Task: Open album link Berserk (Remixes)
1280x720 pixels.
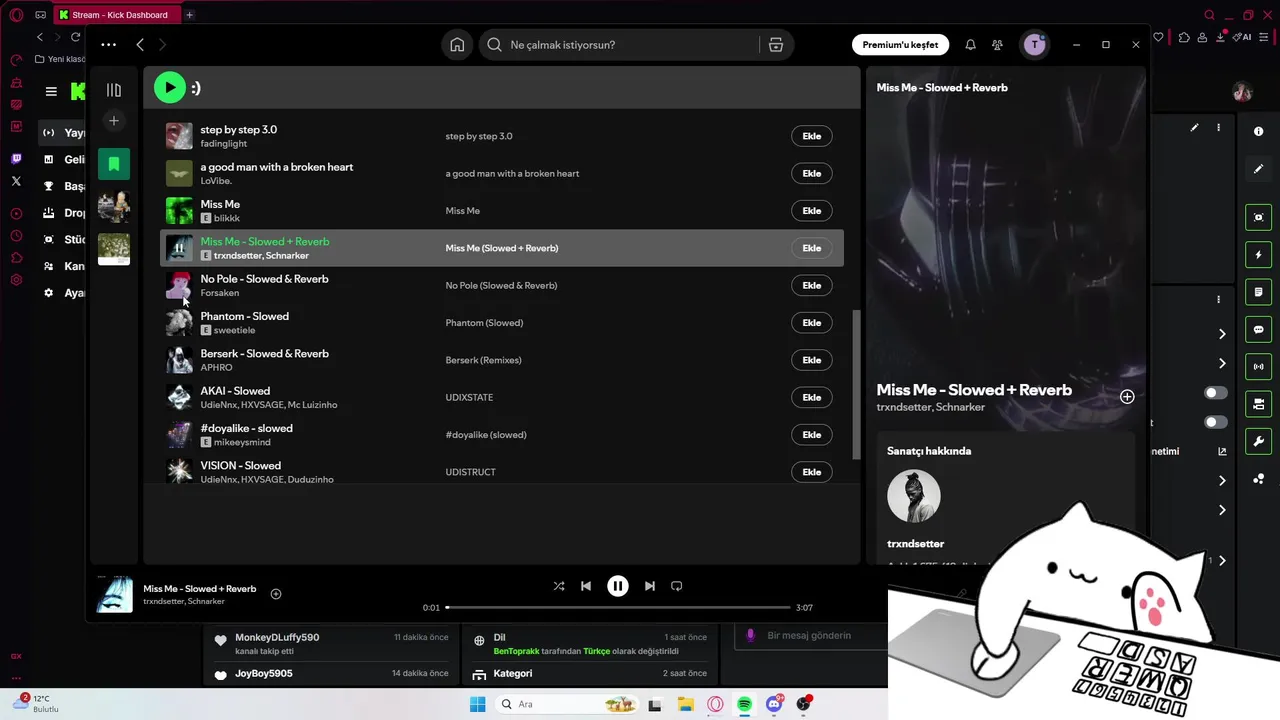Action: 484,360
